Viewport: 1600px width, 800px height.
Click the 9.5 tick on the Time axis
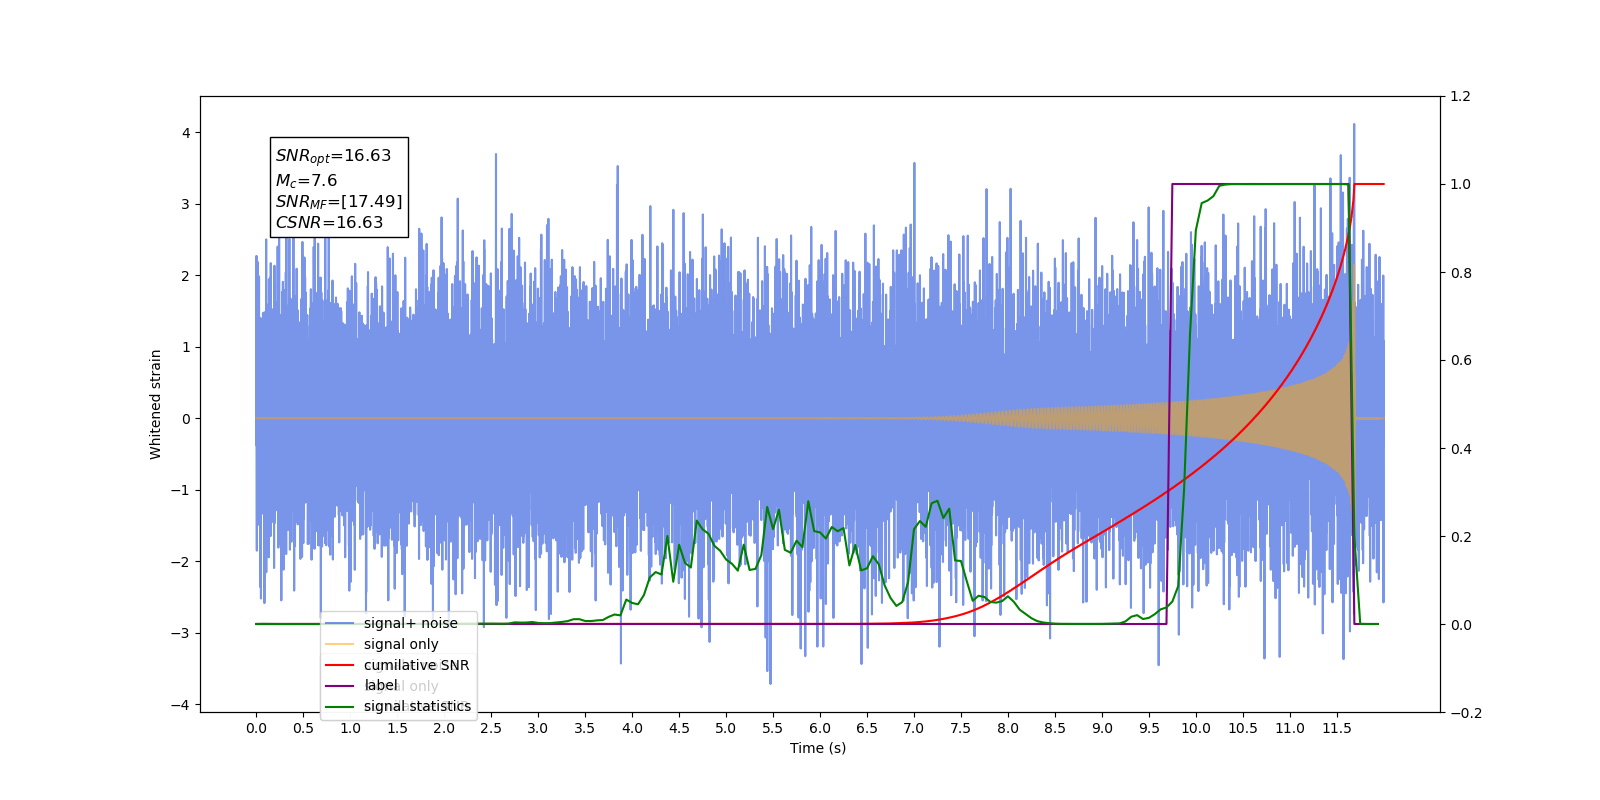tap(1149, 728)
